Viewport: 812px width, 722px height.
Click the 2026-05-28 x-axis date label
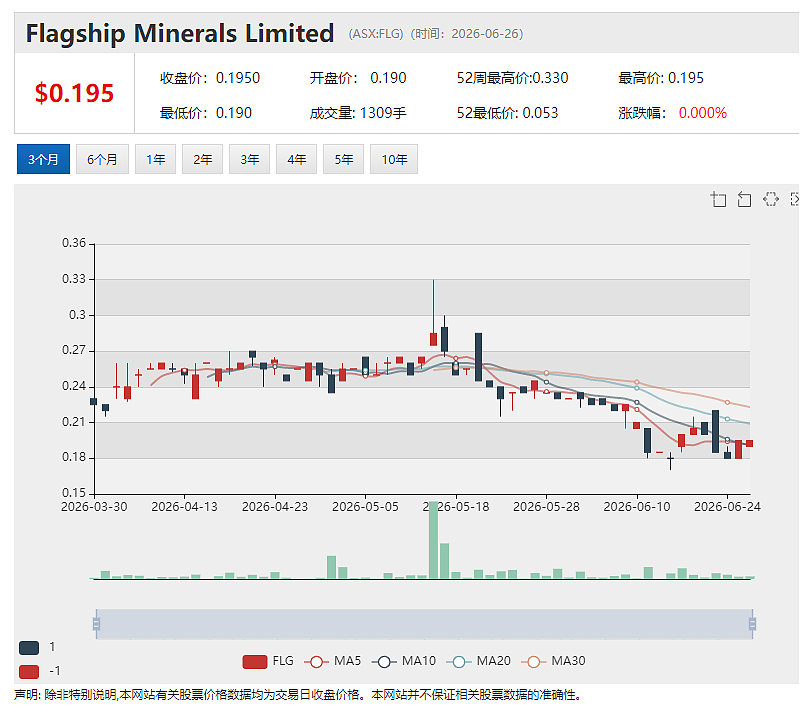tap(546, 507)
